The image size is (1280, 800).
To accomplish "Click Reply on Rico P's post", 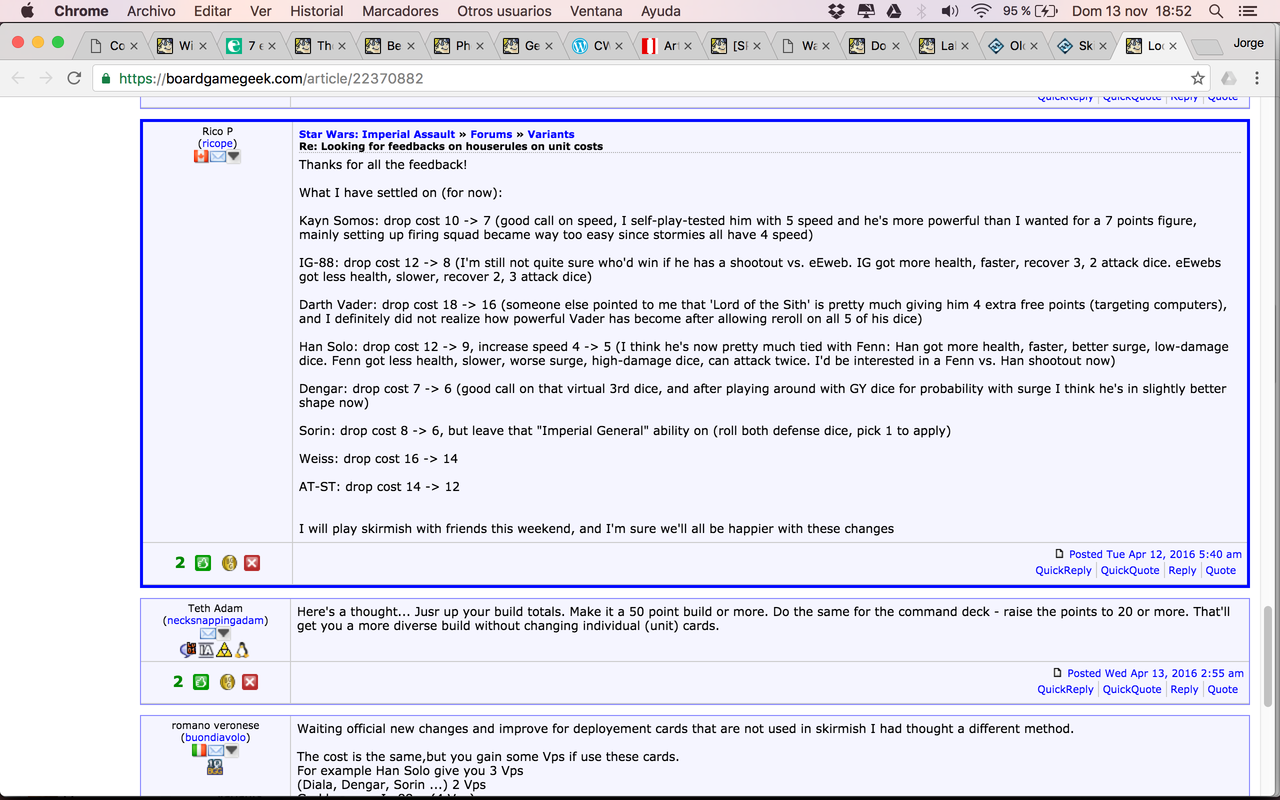I will pos(1183,570).
